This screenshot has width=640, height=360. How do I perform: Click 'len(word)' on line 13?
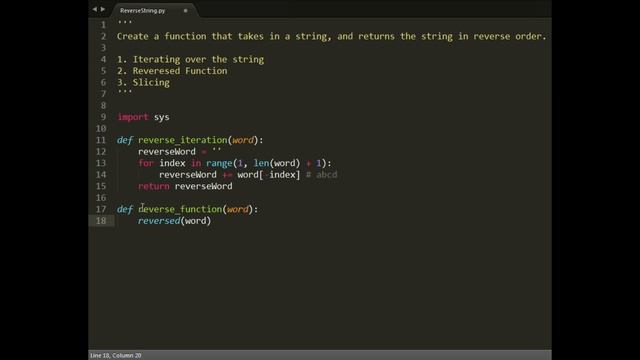tap(276, 163)
